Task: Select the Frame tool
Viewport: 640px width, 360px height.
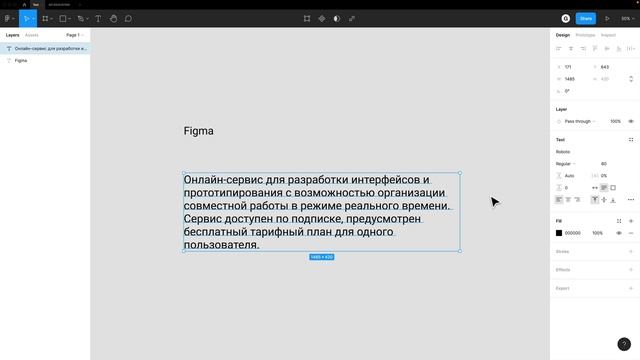Action: [45, 18]
